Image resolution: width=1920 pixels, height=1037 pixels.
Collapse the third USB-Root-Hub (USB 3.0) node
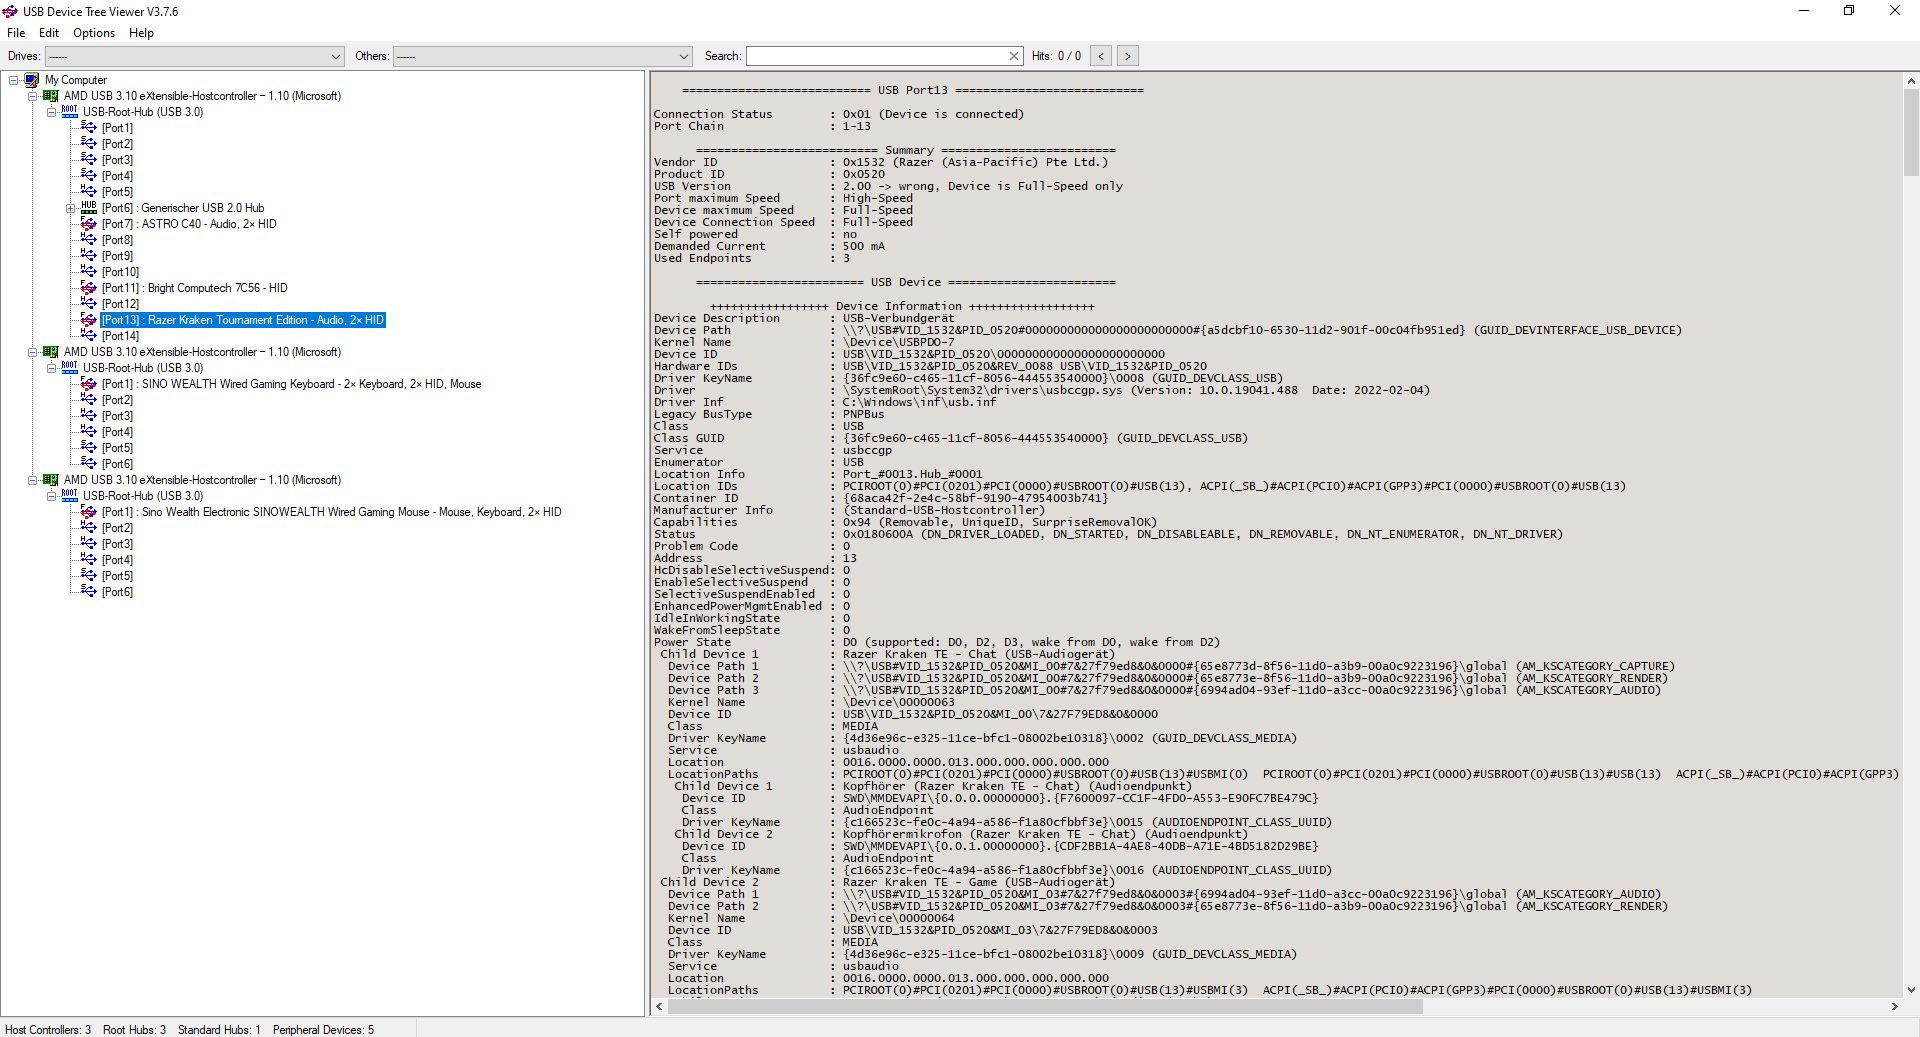[x=52, y=496]
